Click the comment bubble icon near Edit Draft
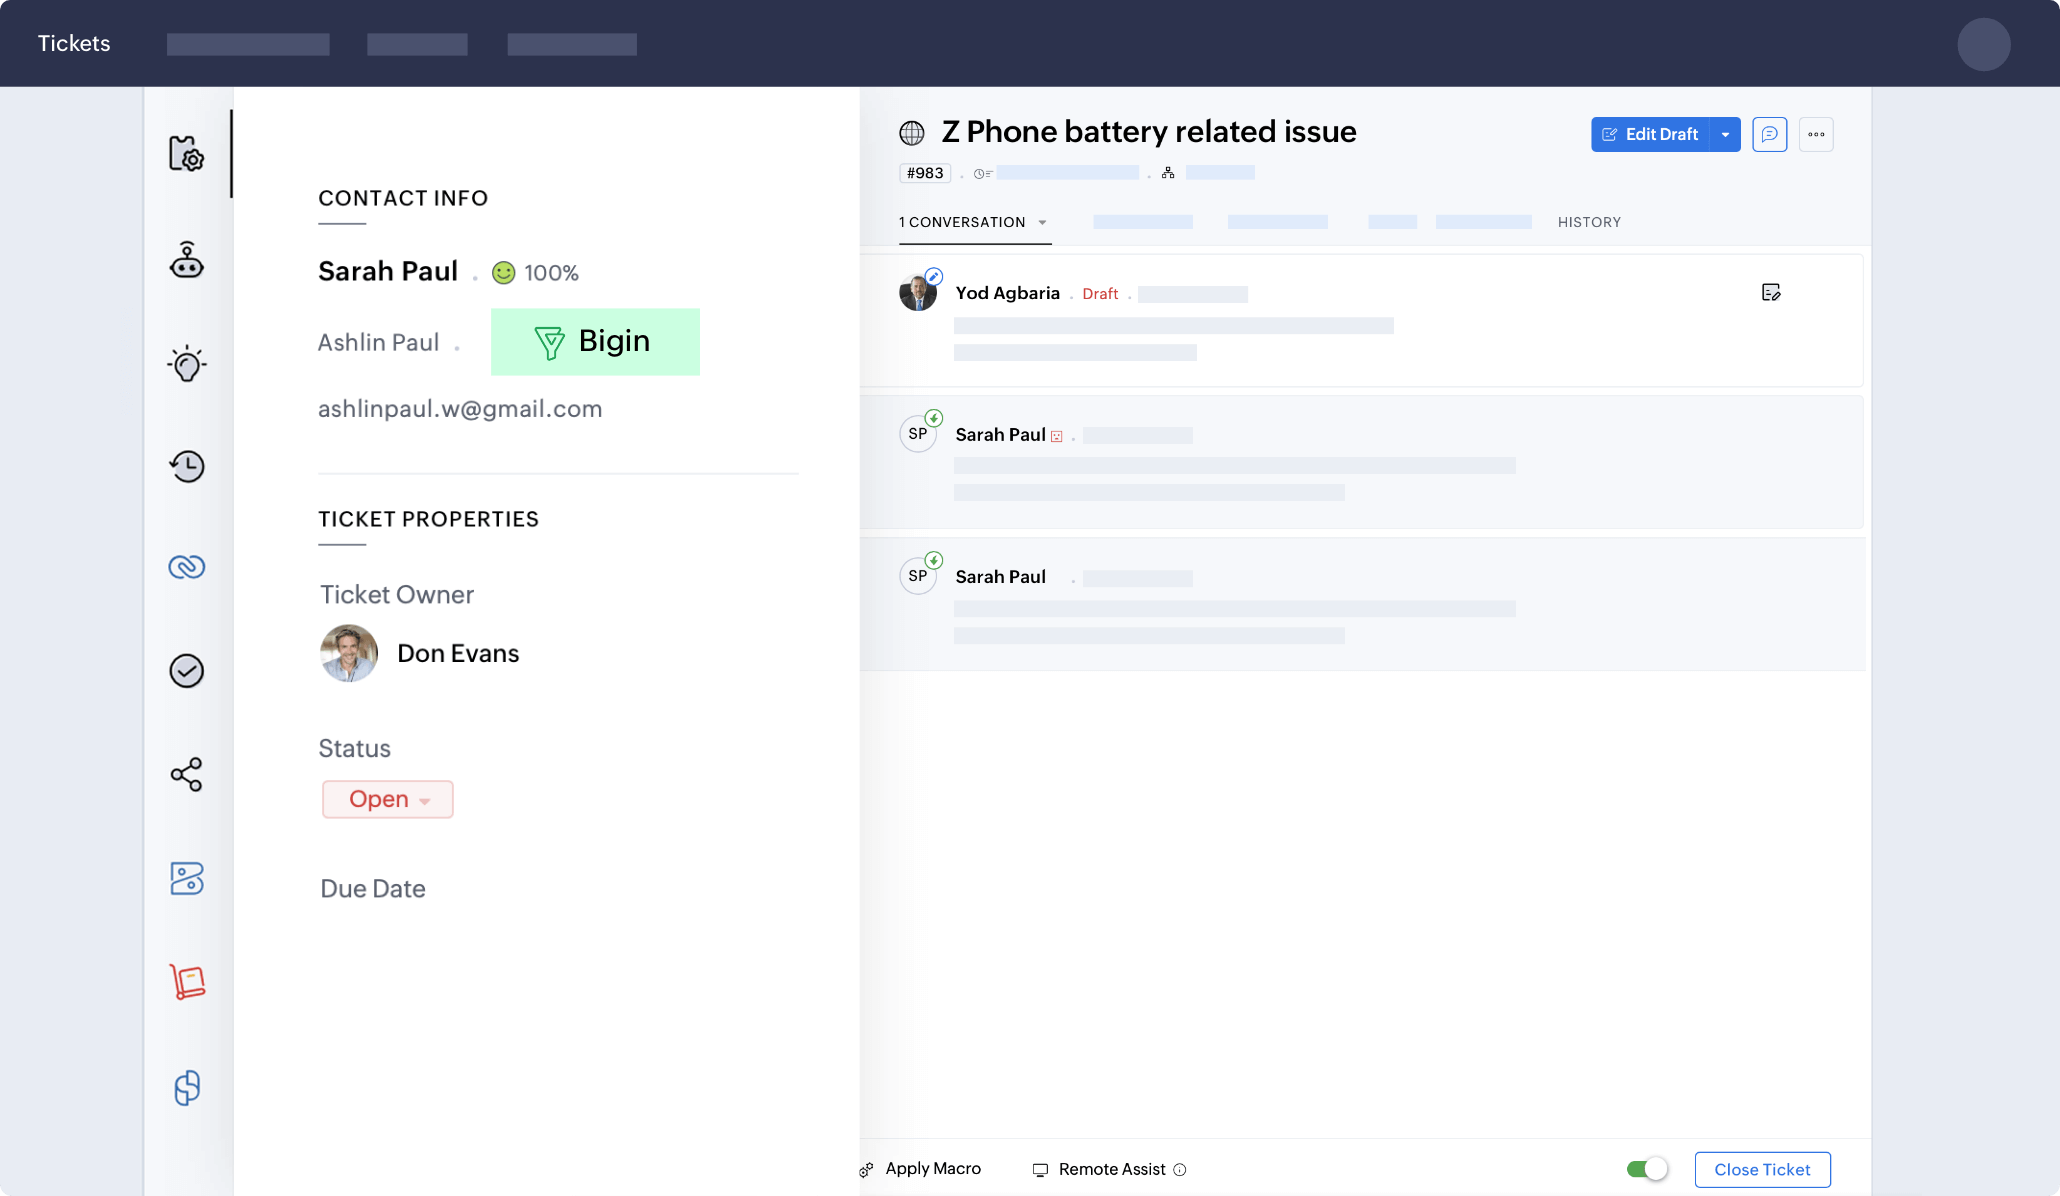The width and height of the screenshot is (2060, 1196). click(x=1769, y=134)
